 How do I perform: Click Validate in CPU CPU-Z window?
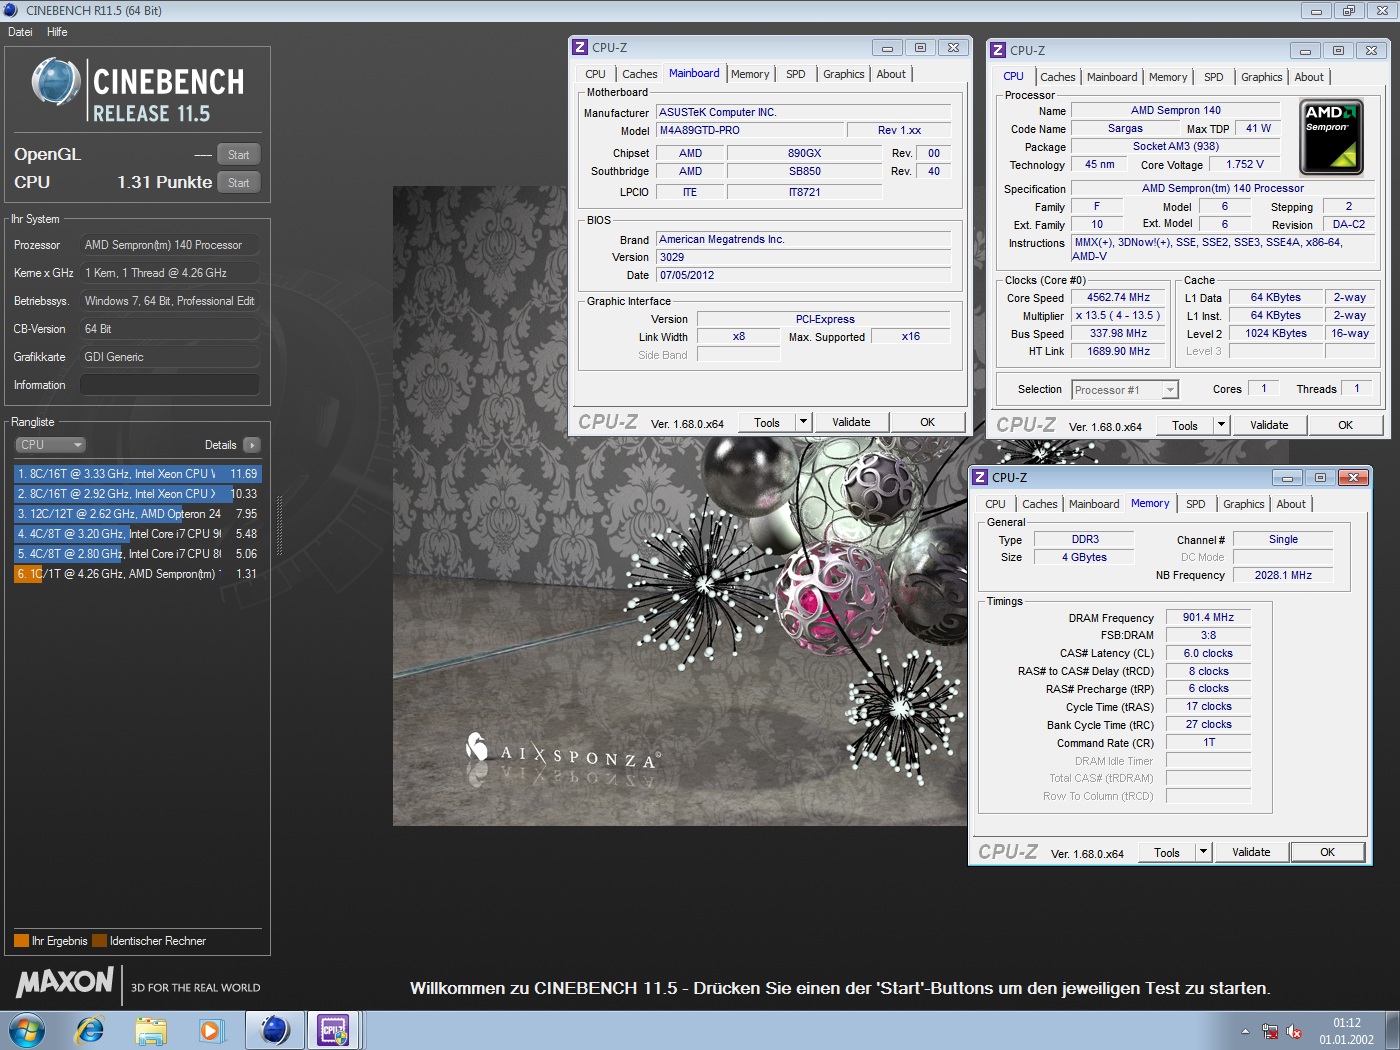click(x=1269, y=425)
